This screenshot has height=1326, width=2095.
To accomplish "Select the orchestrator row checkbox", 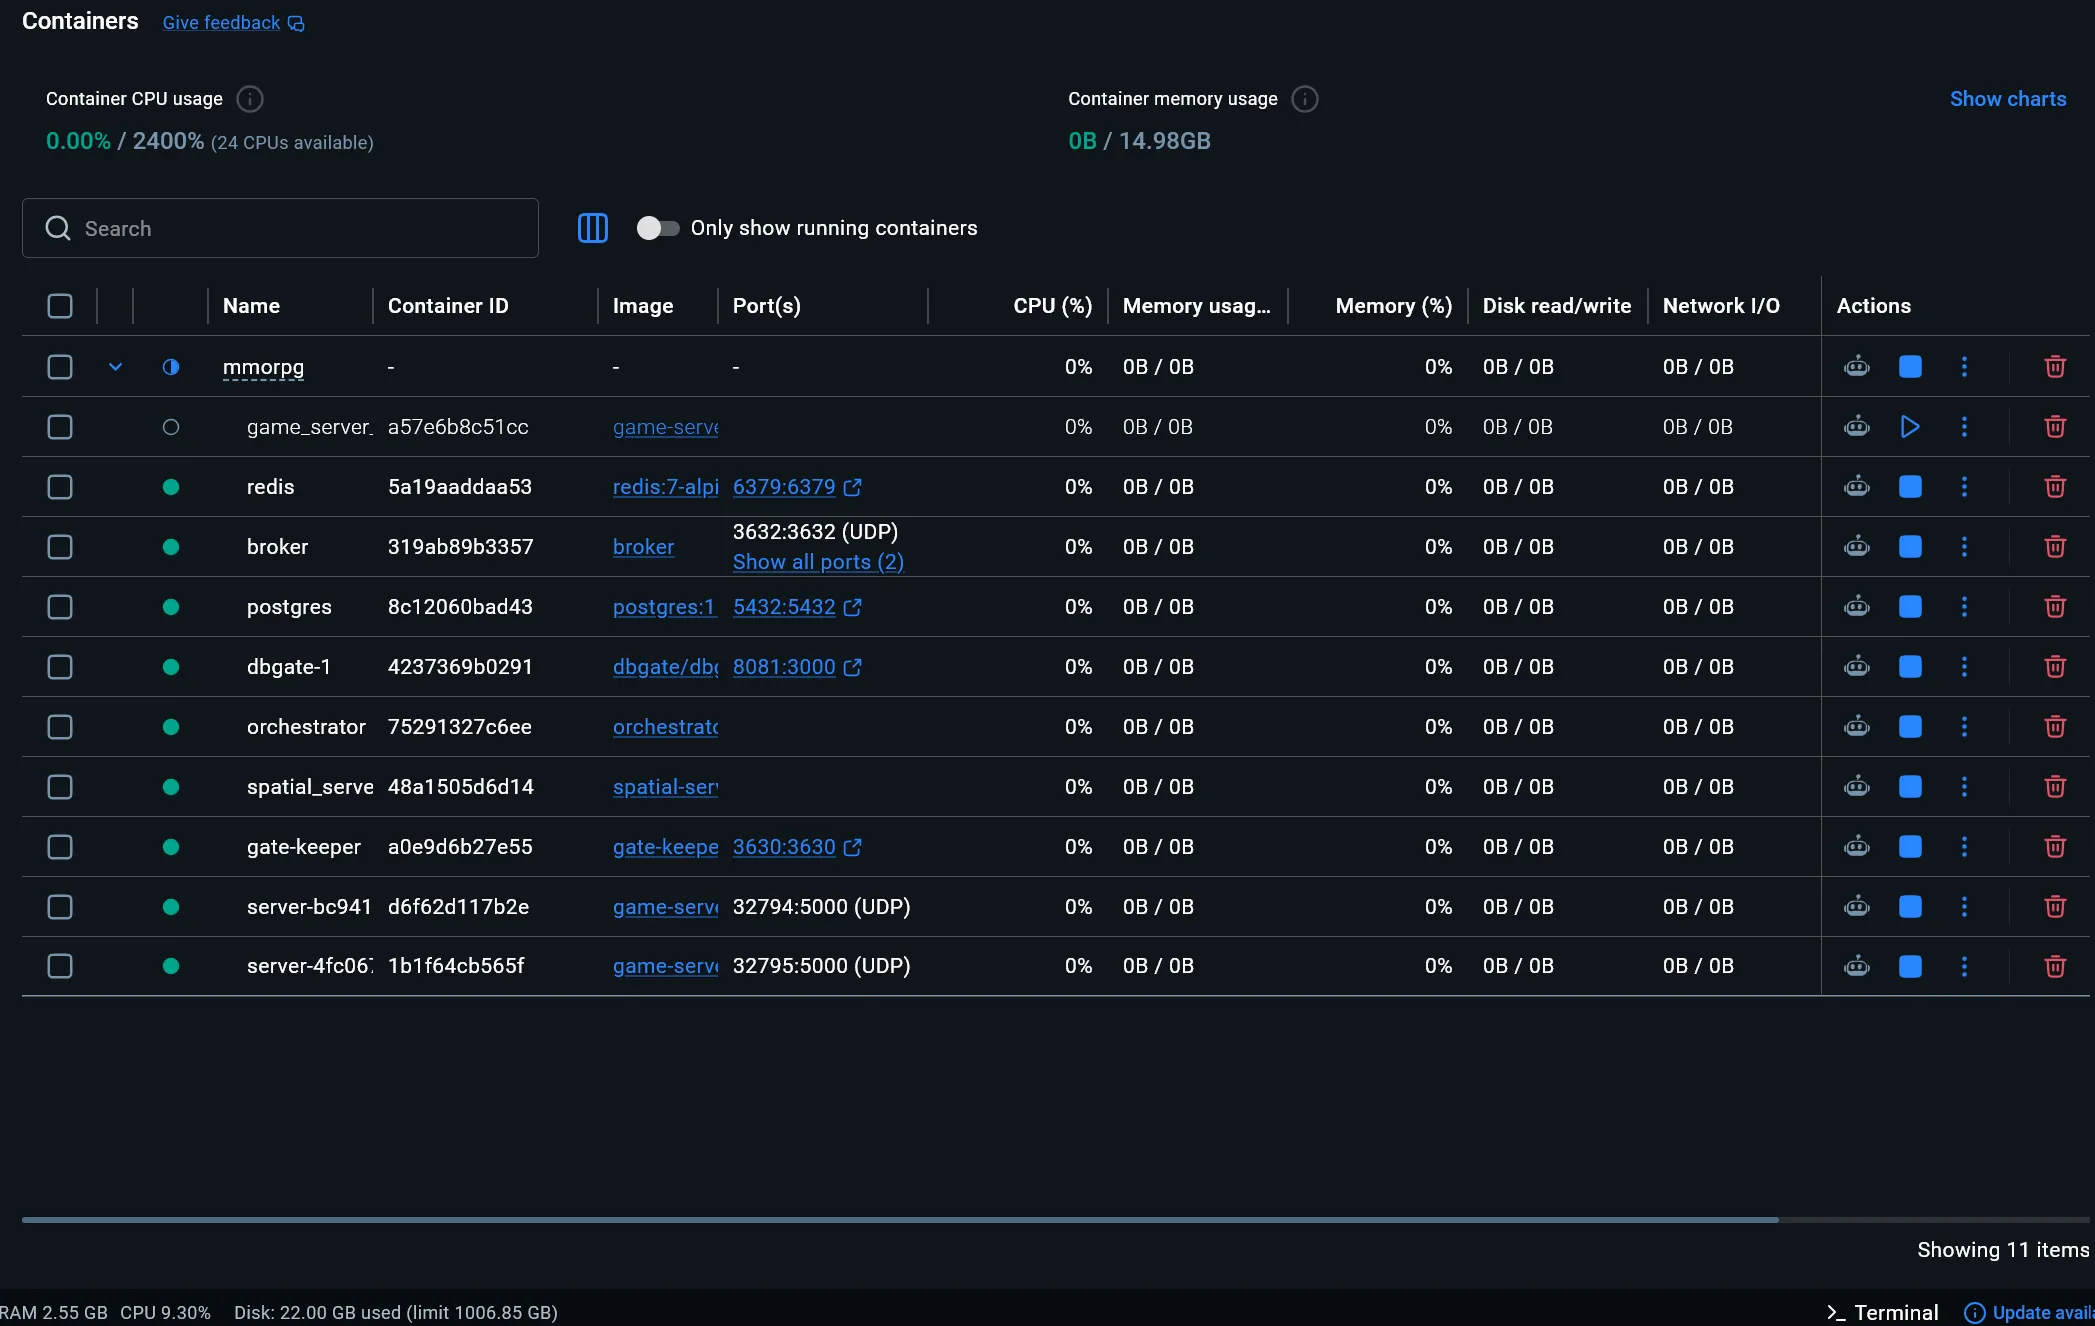I will [x=60, y=727].
